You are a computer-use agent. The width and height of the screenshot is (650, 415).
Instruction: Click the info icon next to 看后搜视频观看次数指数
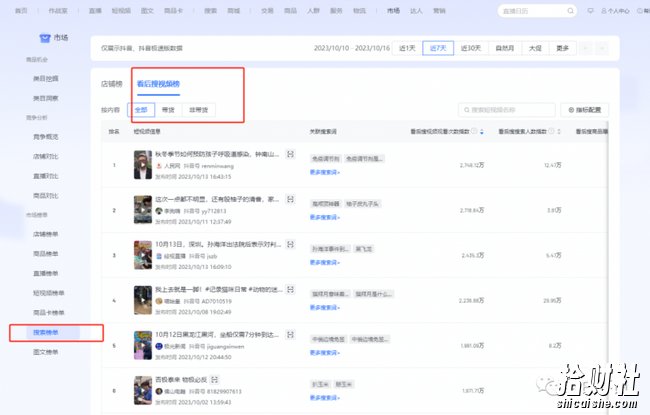point(474,131)
